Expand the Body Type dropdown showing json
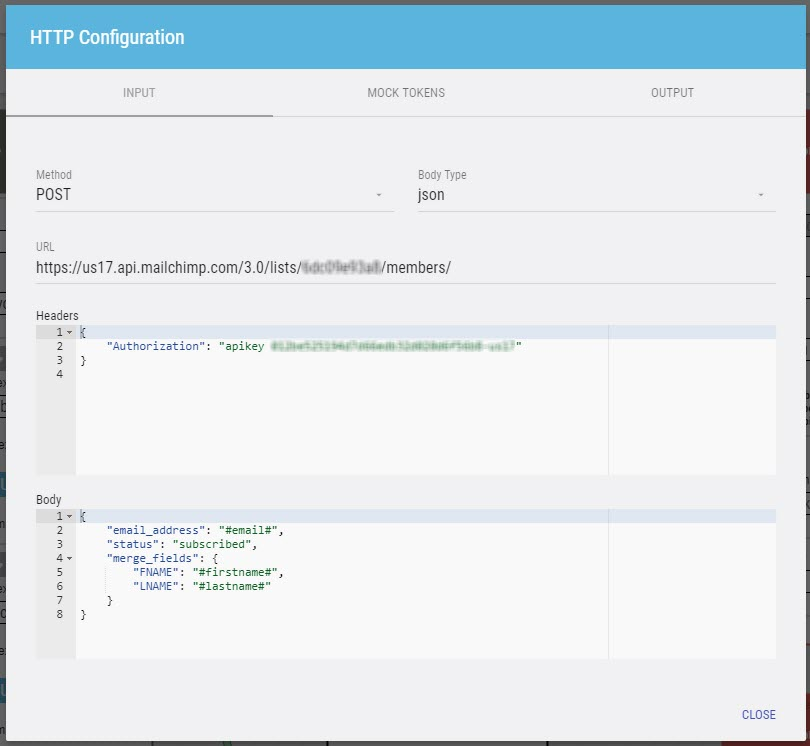 [x=595, y=195]
